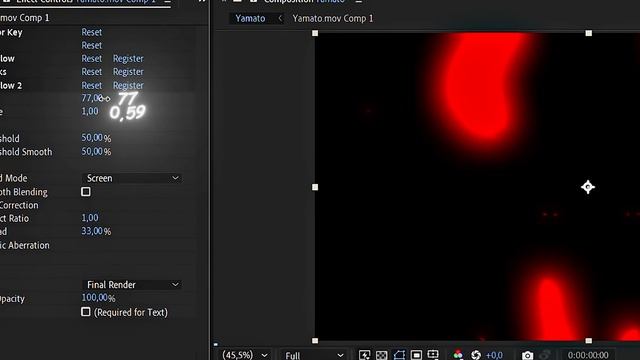The height and width of the screenshot is (360, 640).
Task: Open the Final Render dropdown
Action: point(132,284)
